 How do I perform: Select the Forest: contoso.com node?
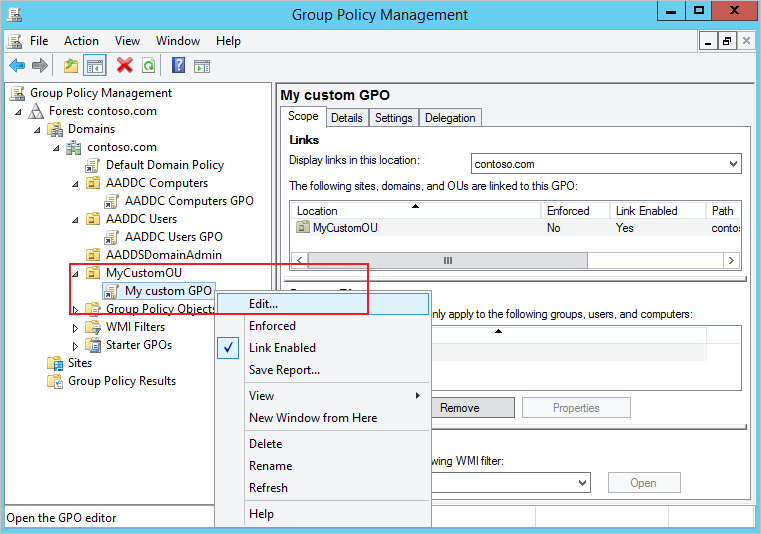(x=102, y=111)
